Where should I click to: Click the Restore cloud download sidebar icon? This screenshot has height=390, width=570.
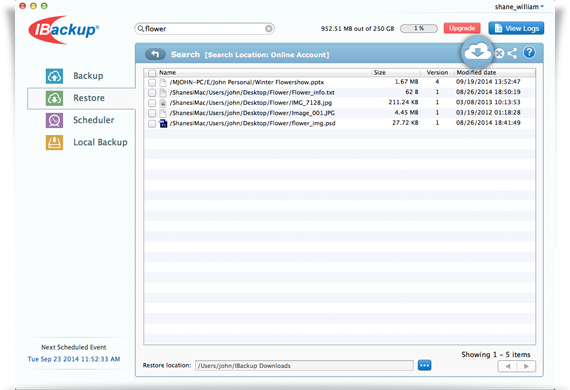click(x=54, y=98)
